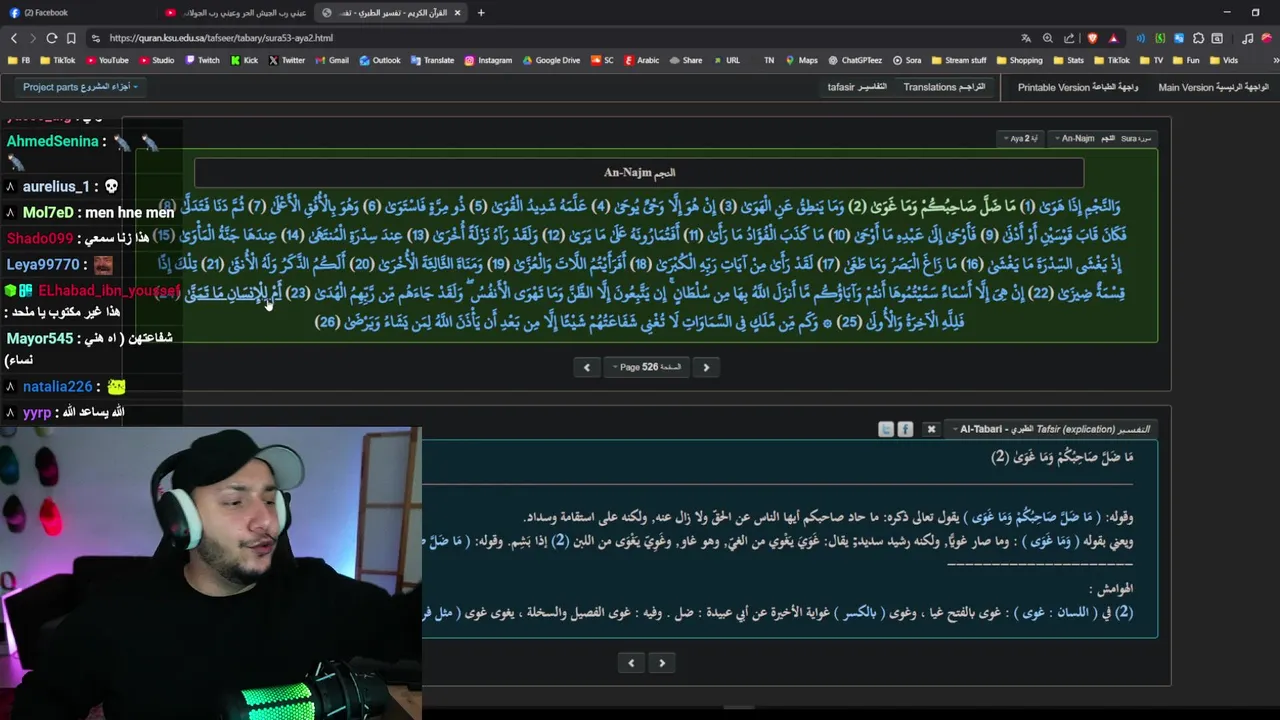Bookmark this page with the bookmark icon

click(71, 38)
